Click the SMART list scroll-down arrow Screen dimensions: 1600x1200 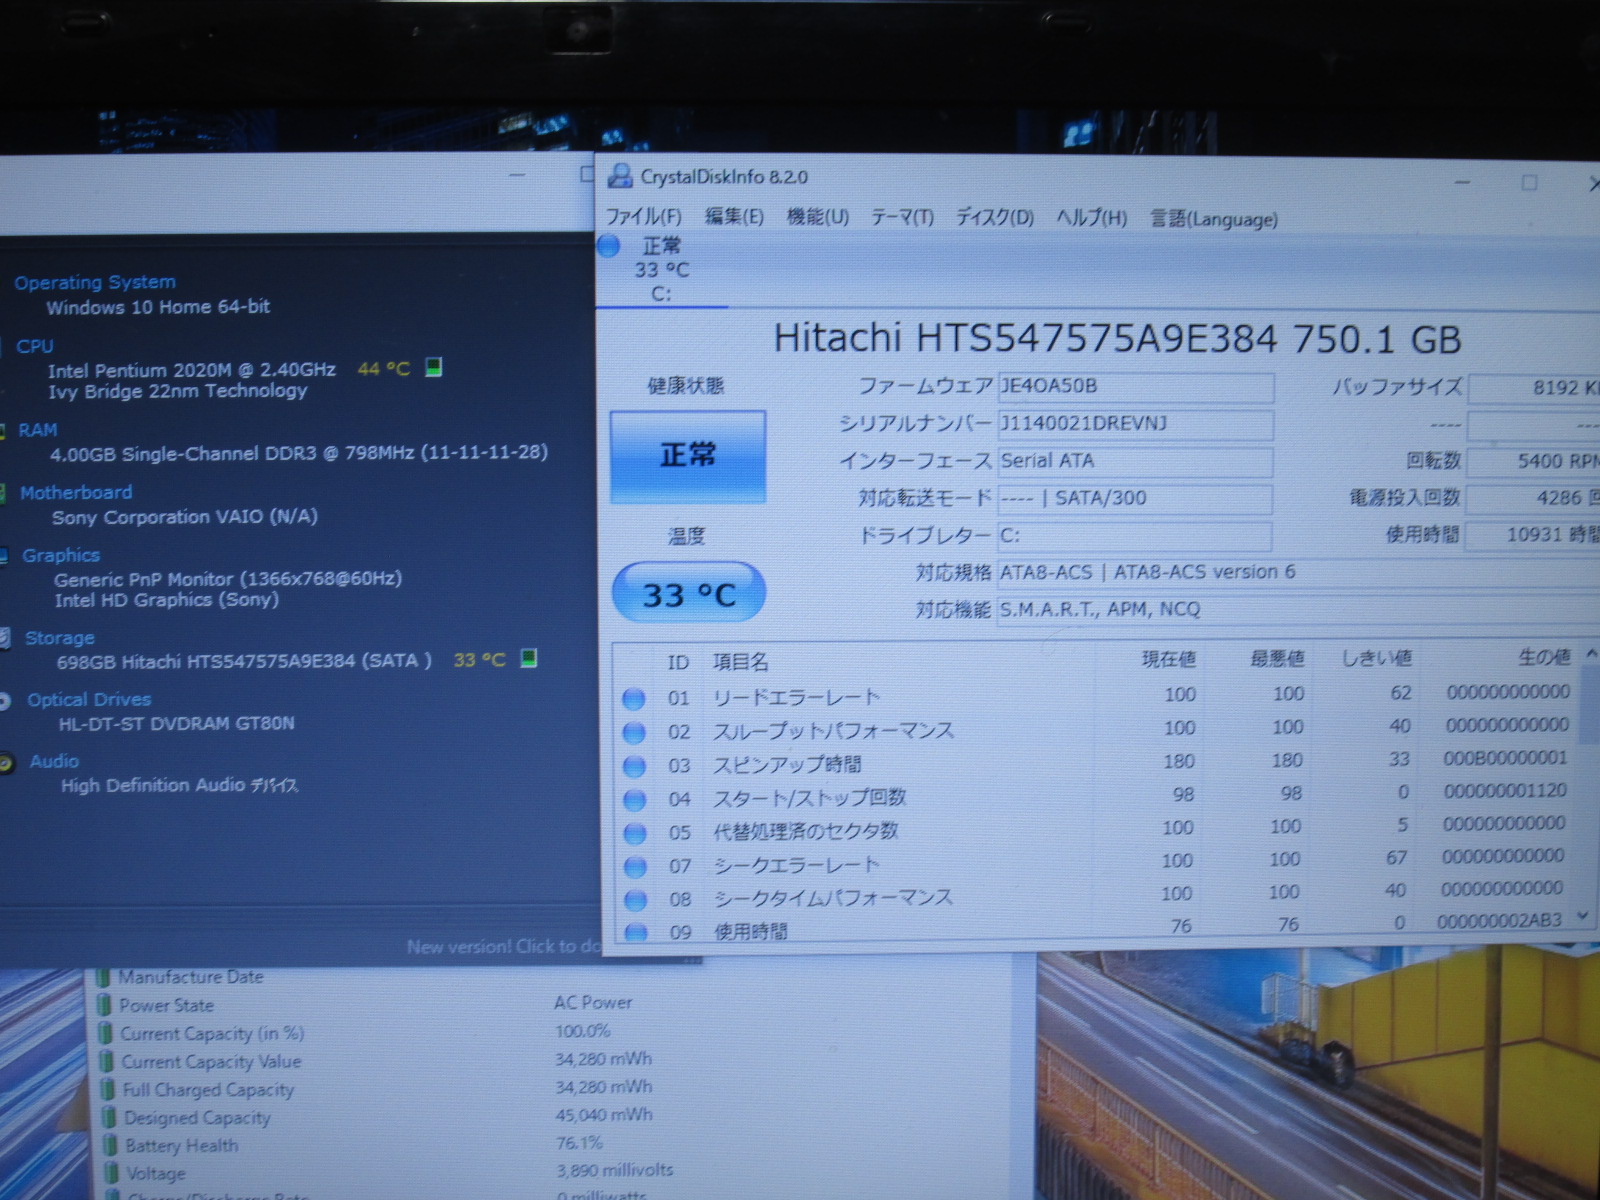tap(1583, 916)
